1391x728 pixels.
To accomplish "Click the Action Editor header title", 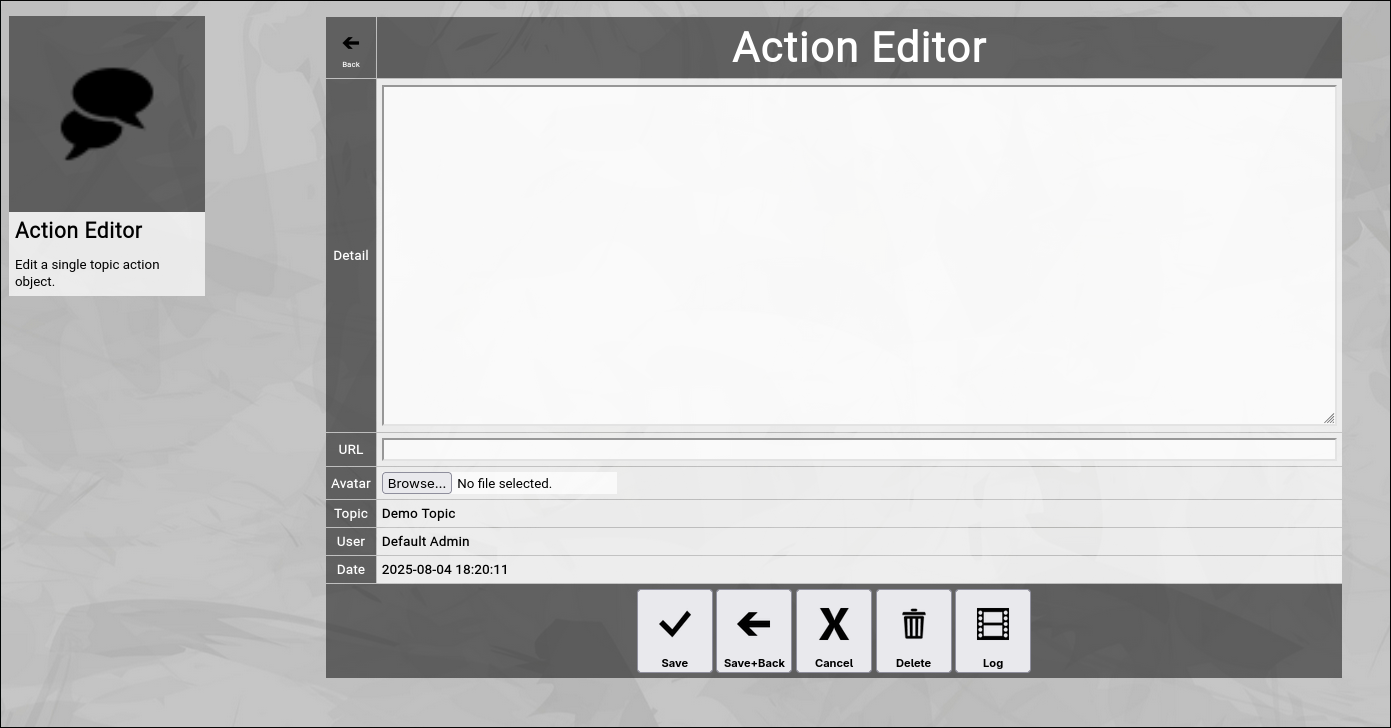I will (x=859, y=47).
